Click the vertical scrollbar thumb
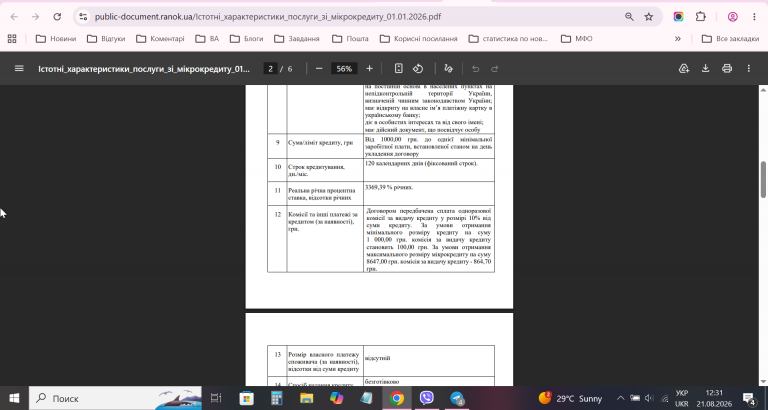768x410 pixels. [x=763, y=179]
